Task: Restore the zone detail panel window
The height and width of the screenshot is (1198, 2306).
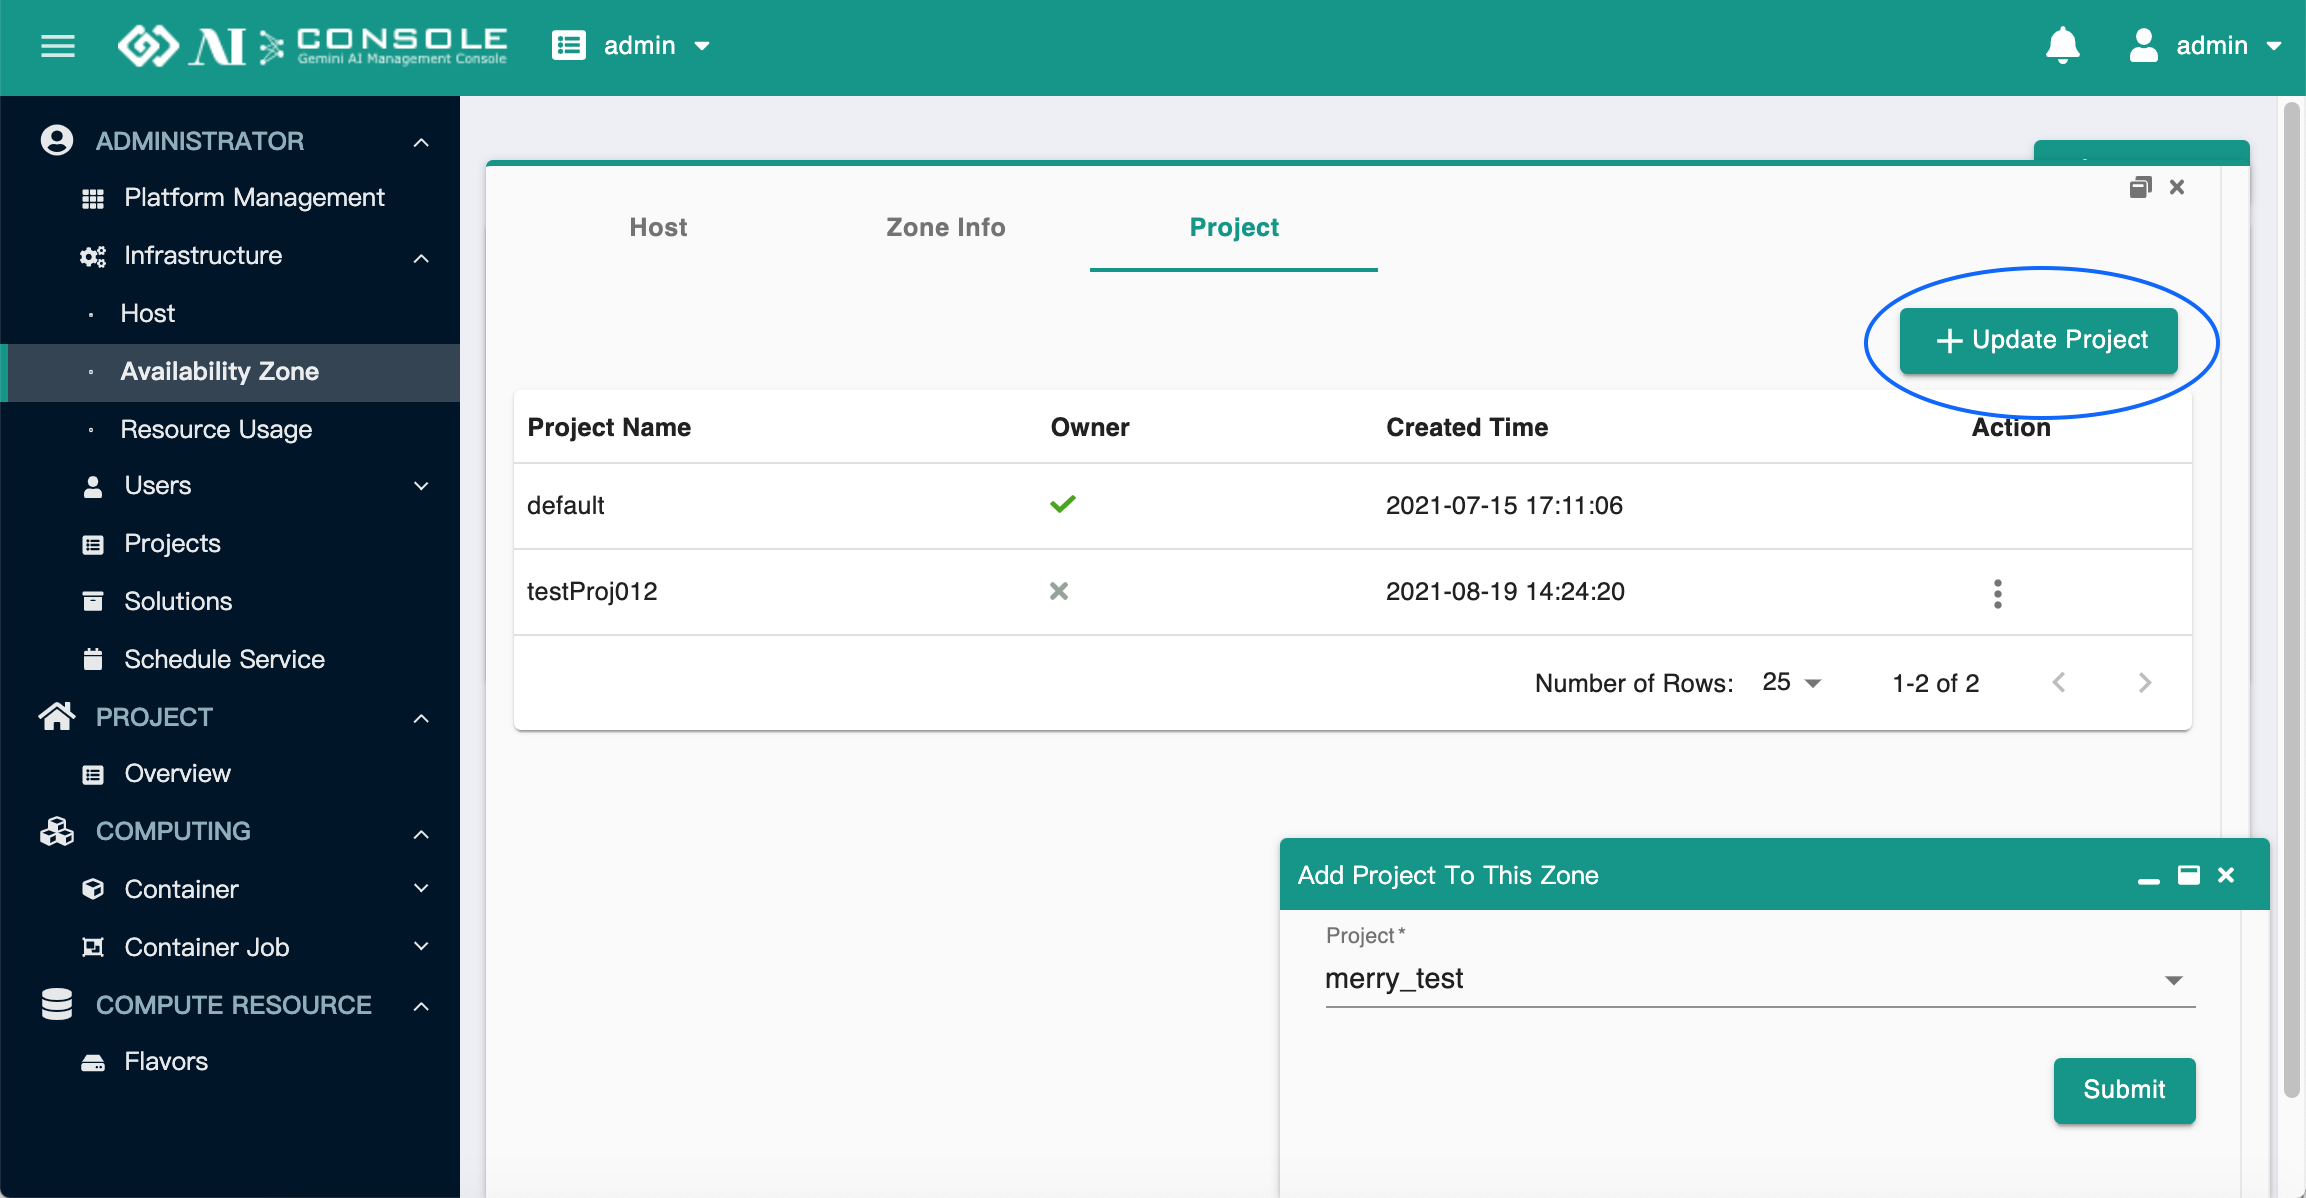Action: (x=2140, y=187)
